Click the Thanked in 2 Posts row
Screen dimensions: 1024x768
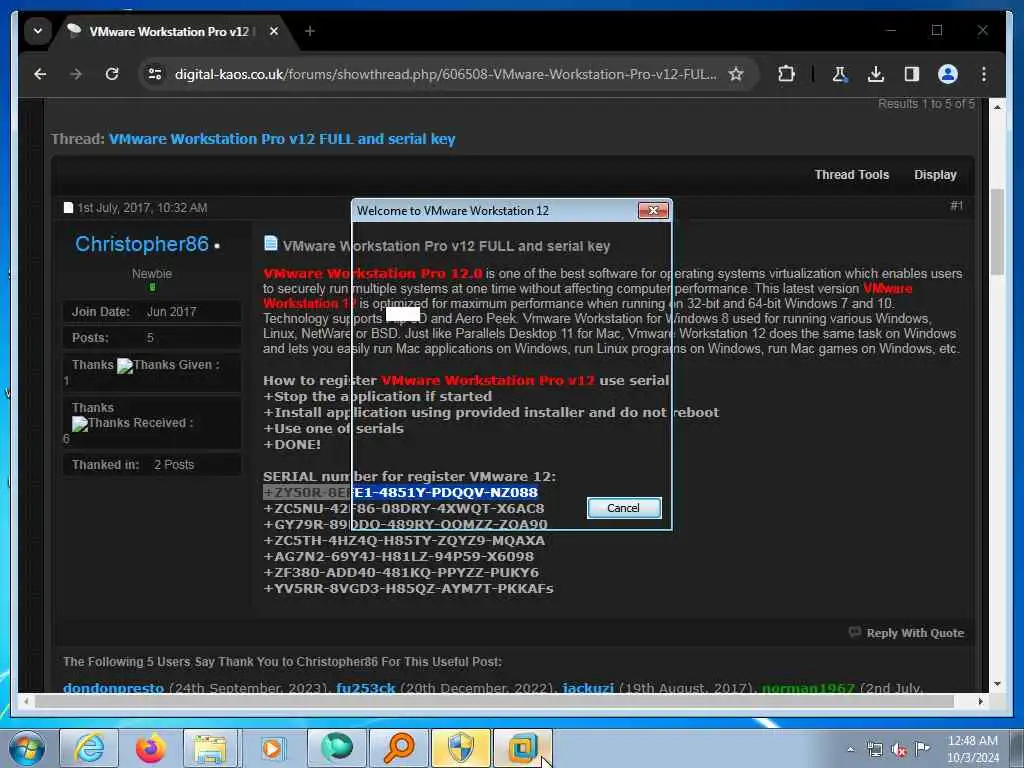point(152,464)
